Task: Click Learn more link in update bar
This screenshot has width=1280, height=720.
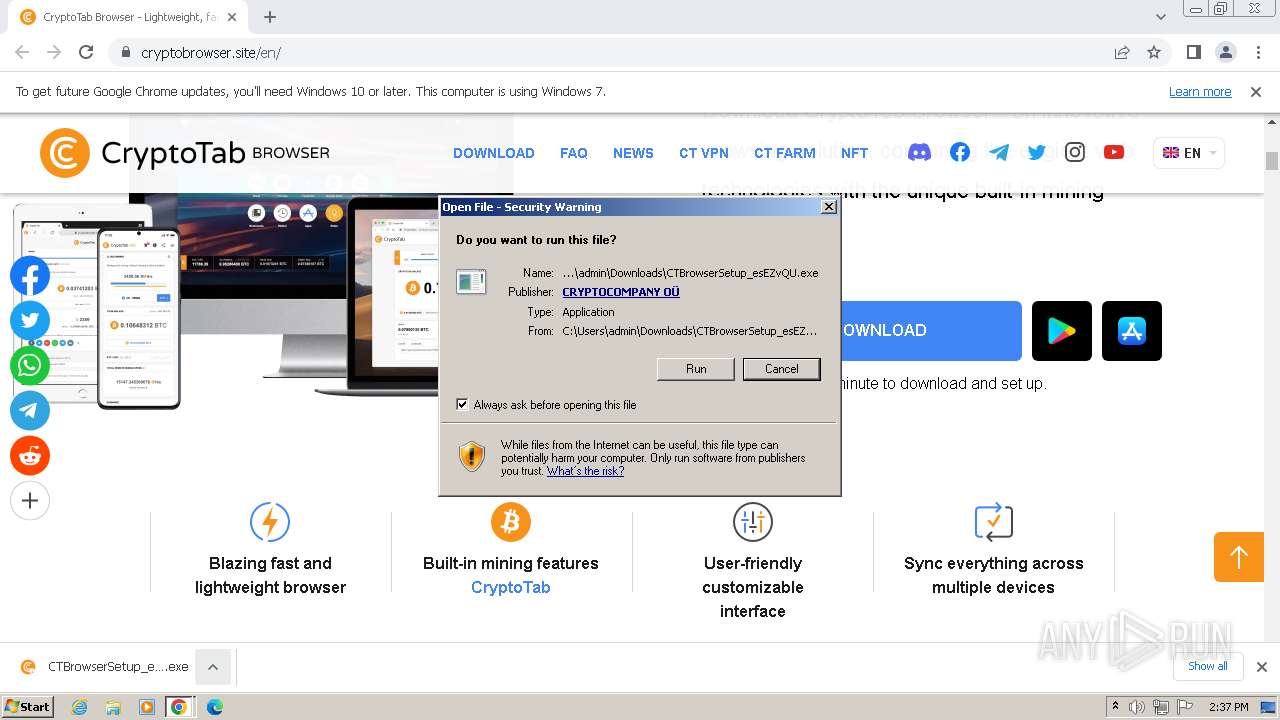Action: 1200,91
